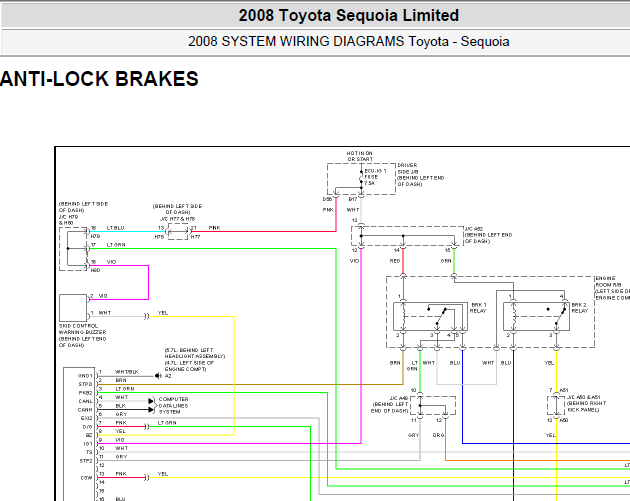Image resolution: width=630 pixels, height=501 pixels.
Task: Click the 'CANL' terminal label
Action: [85, 401]
